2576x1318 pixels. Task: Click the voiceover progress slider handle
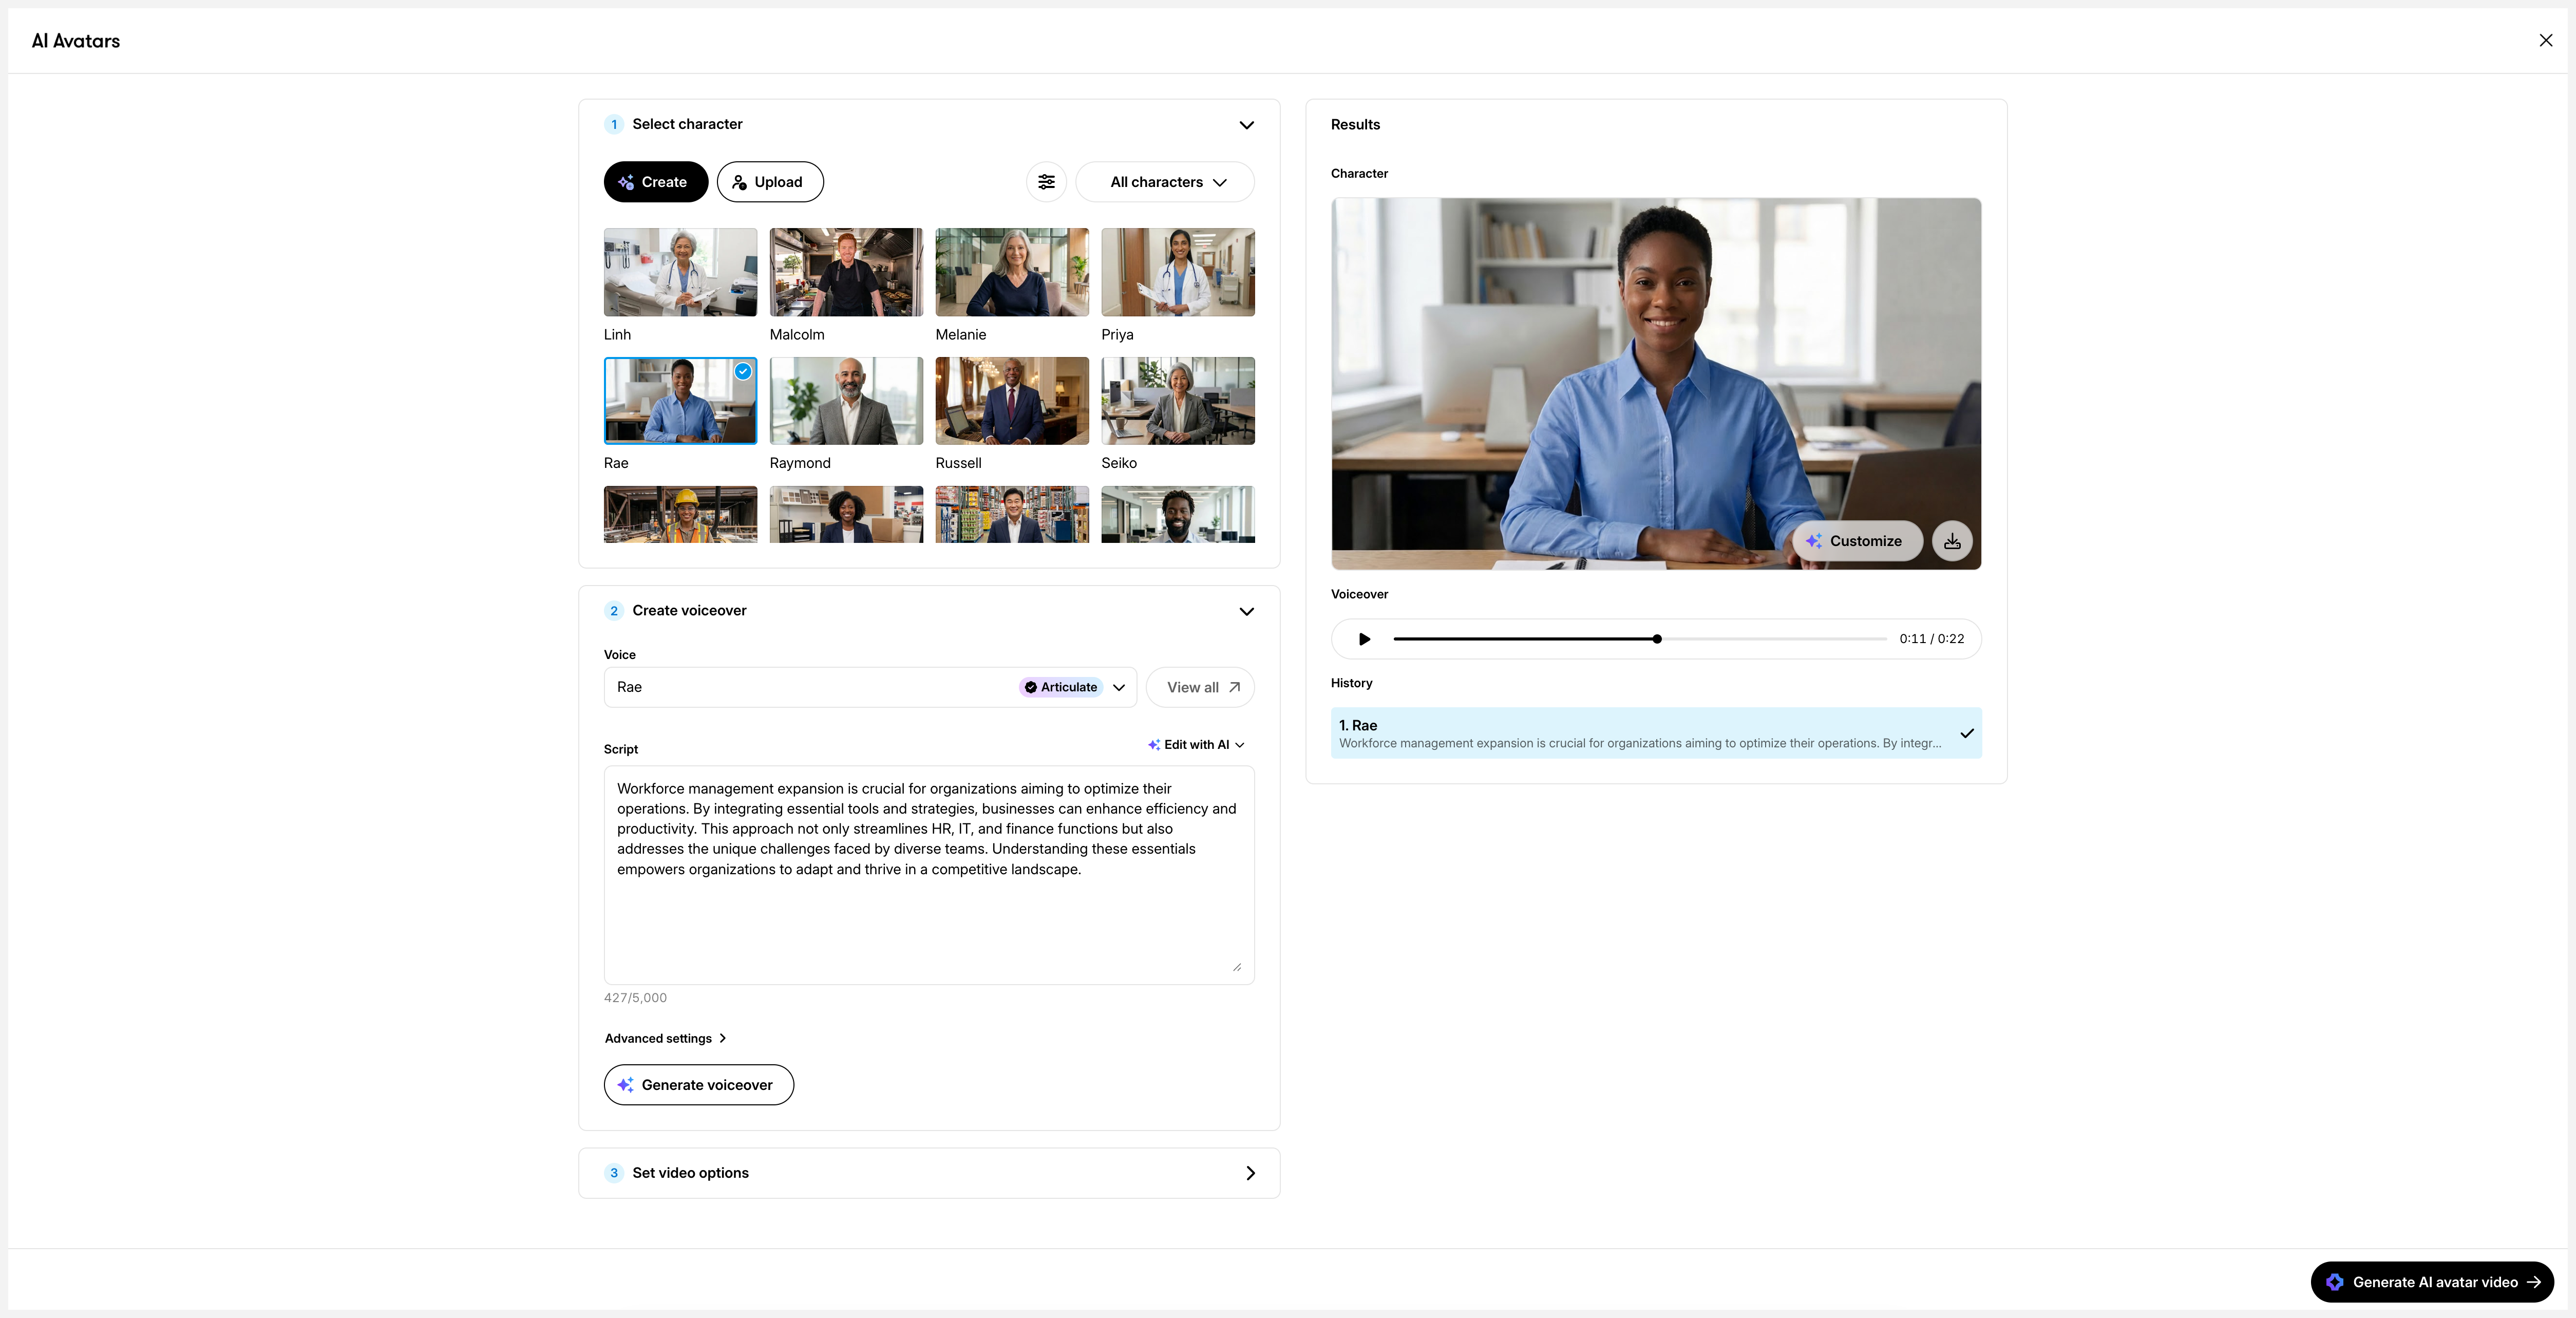click(x=1657, y=639)
